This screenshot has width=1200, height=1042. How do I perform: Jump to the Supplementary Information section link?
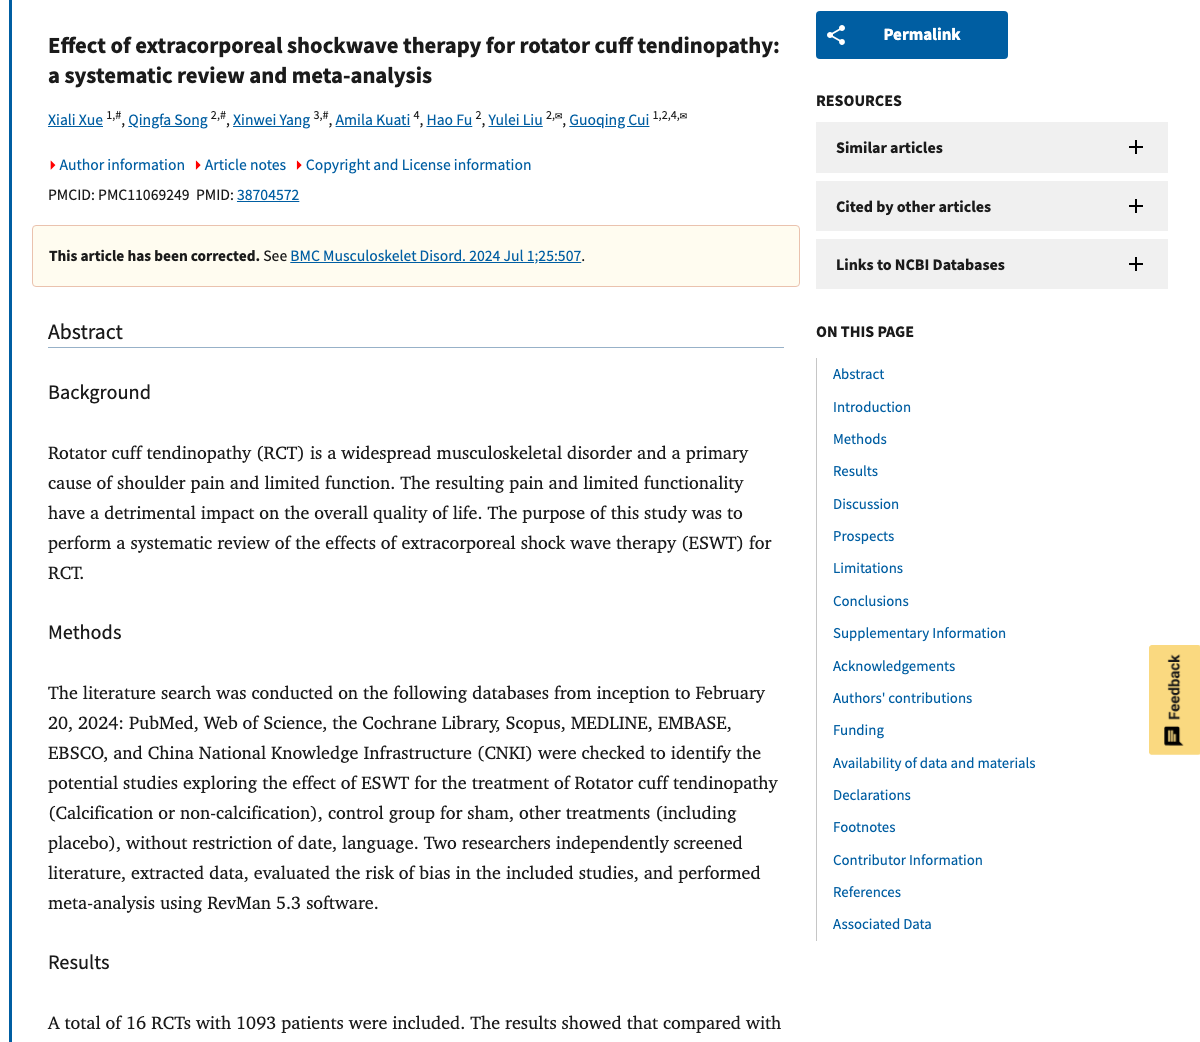coord(919,633)
